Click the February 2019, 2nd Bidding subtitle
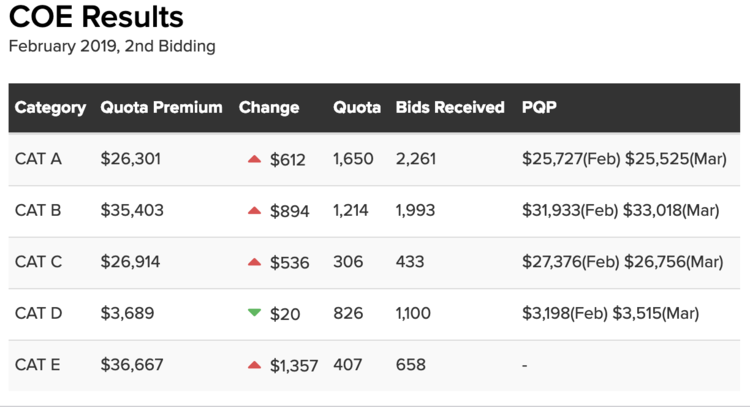Screen dimensions: 750x407 pyautogui.click(x=112, y=46)
